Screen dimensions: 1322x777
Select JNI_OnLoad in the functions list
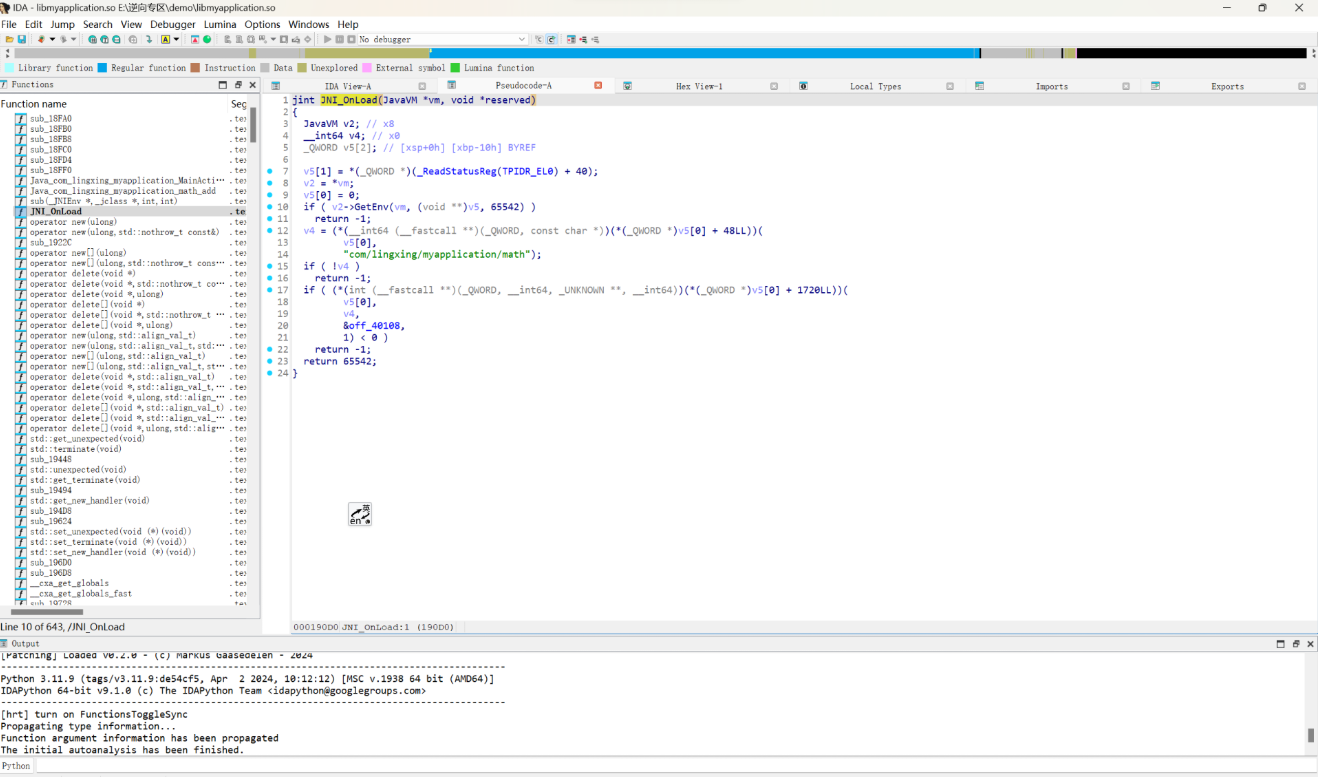[56, 211]
